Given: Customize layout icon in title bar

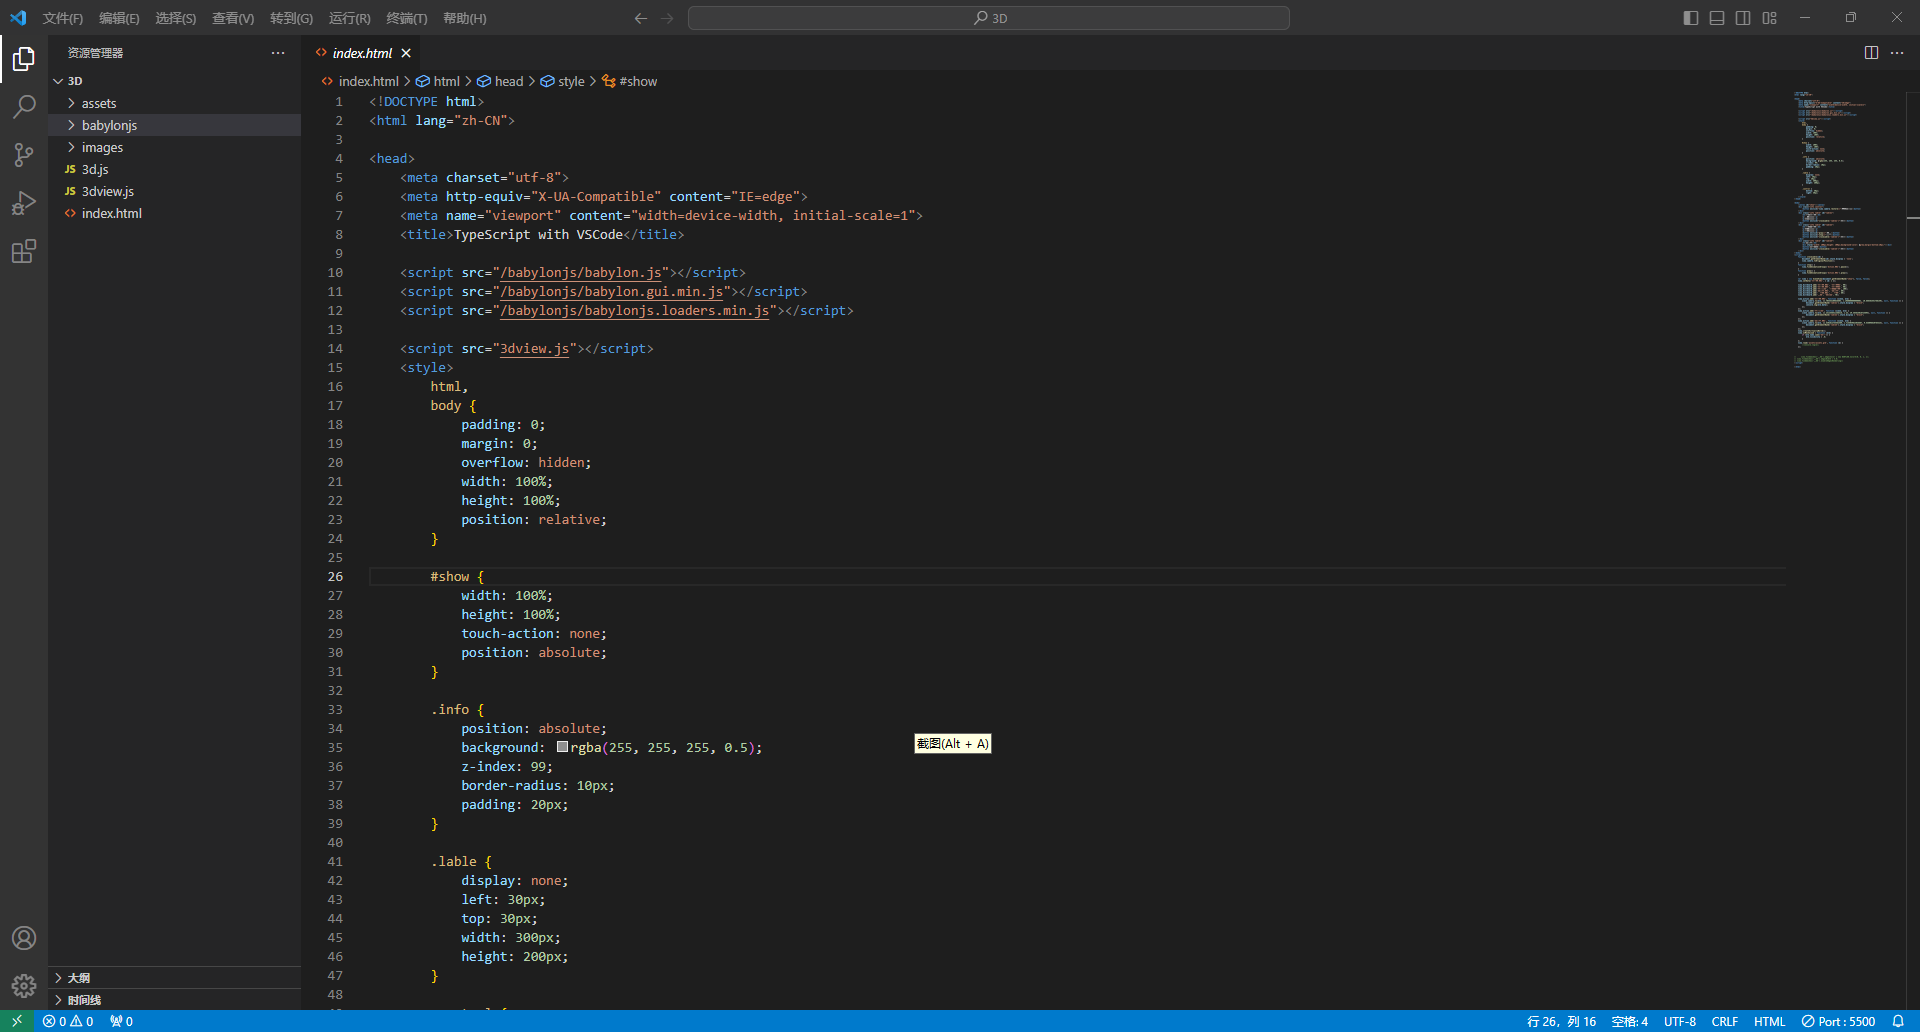Looking at the screenshot, I should [1769, 18].
